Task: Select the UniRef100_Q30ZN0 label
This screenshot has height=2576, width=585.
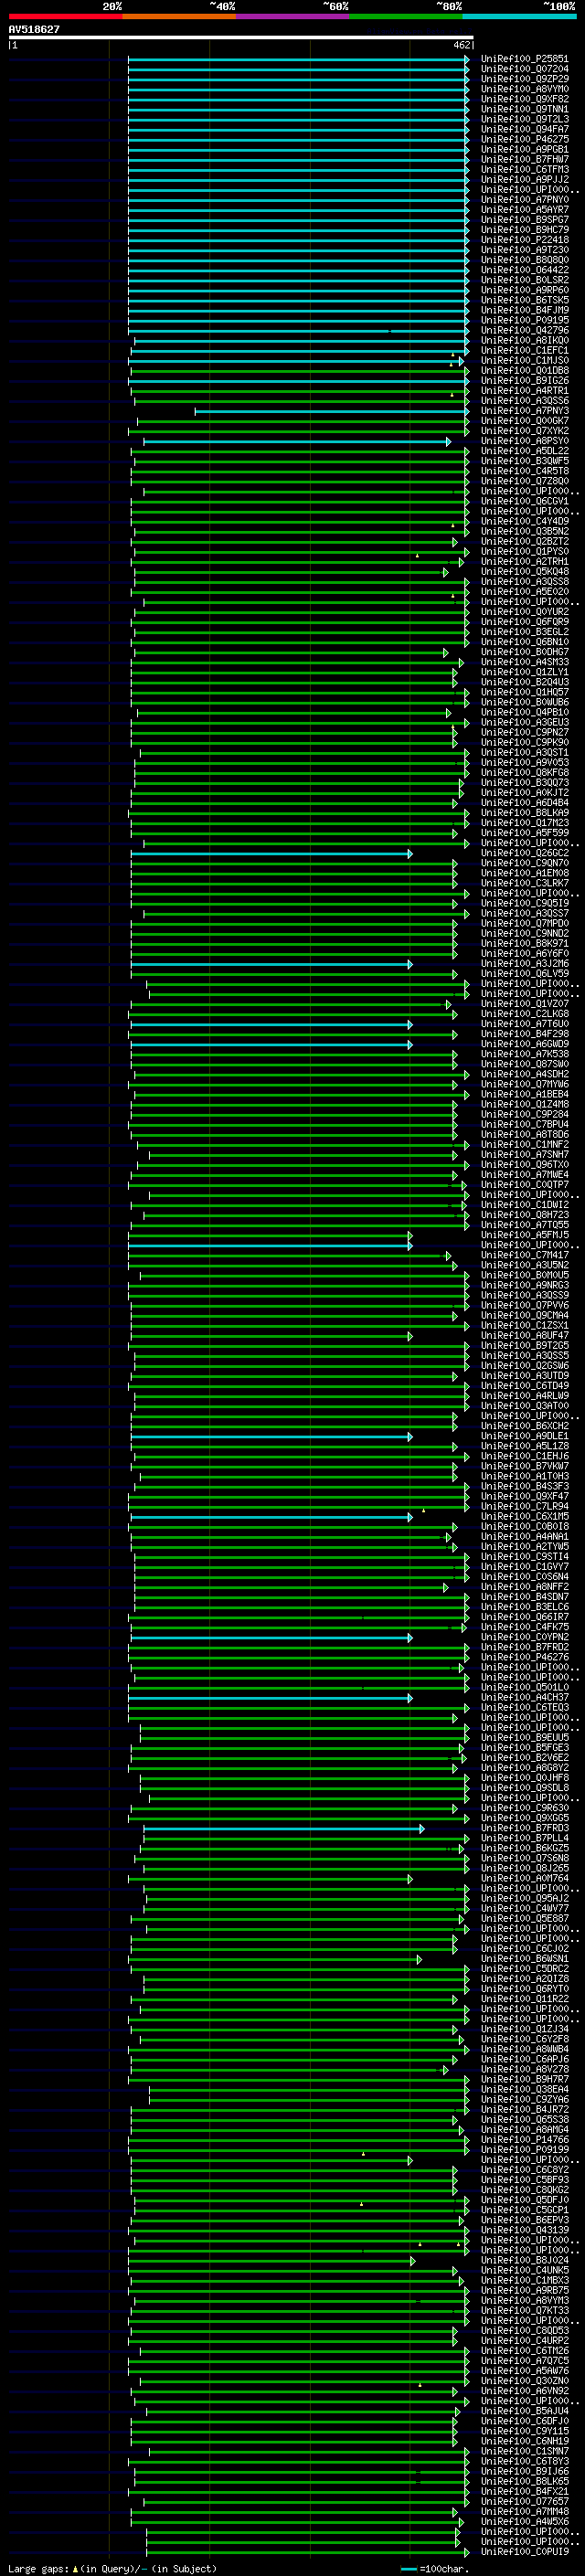Action: coord(524,2380)
